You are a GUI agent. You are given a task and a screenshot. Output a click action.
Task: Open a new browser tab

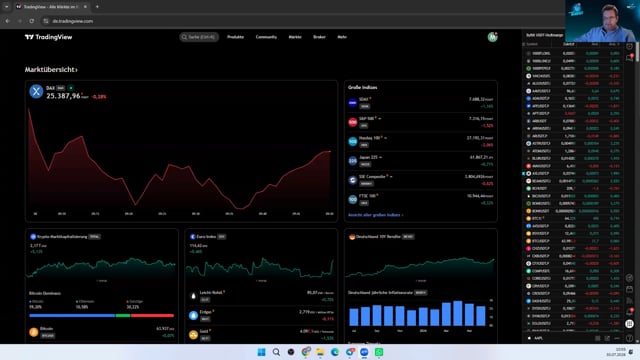point(97,7)
